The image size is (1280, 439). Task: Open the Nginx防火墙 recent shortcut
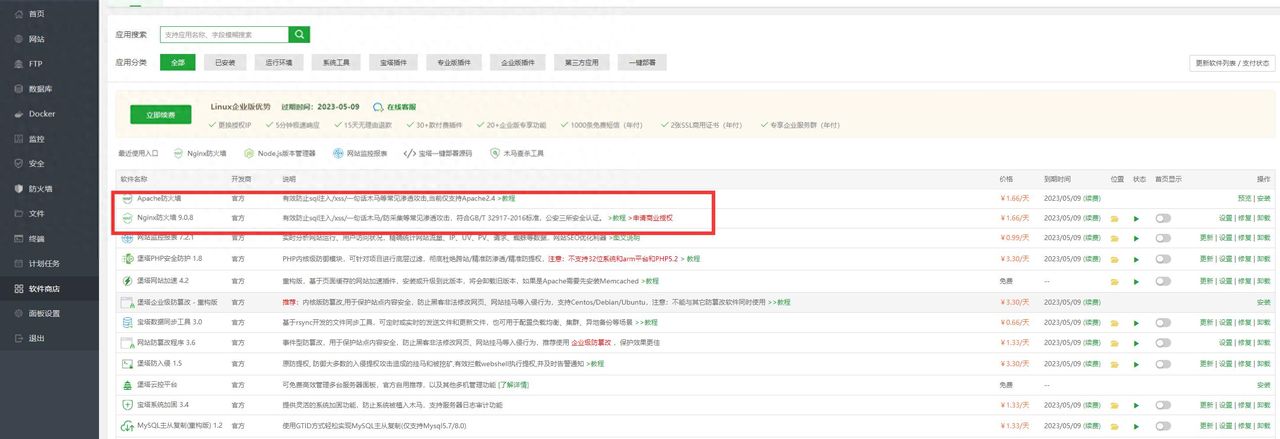tap(200, 154)
